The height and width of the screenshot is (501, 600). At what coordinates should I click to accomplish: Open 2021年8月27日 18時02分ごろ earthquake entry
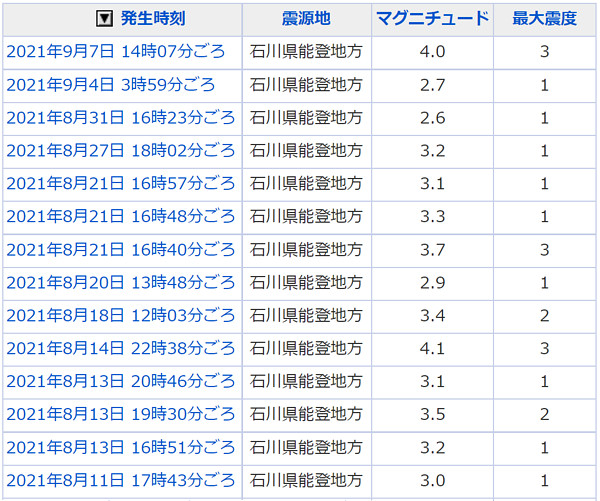pyautogui.click(x=121, y=151)
